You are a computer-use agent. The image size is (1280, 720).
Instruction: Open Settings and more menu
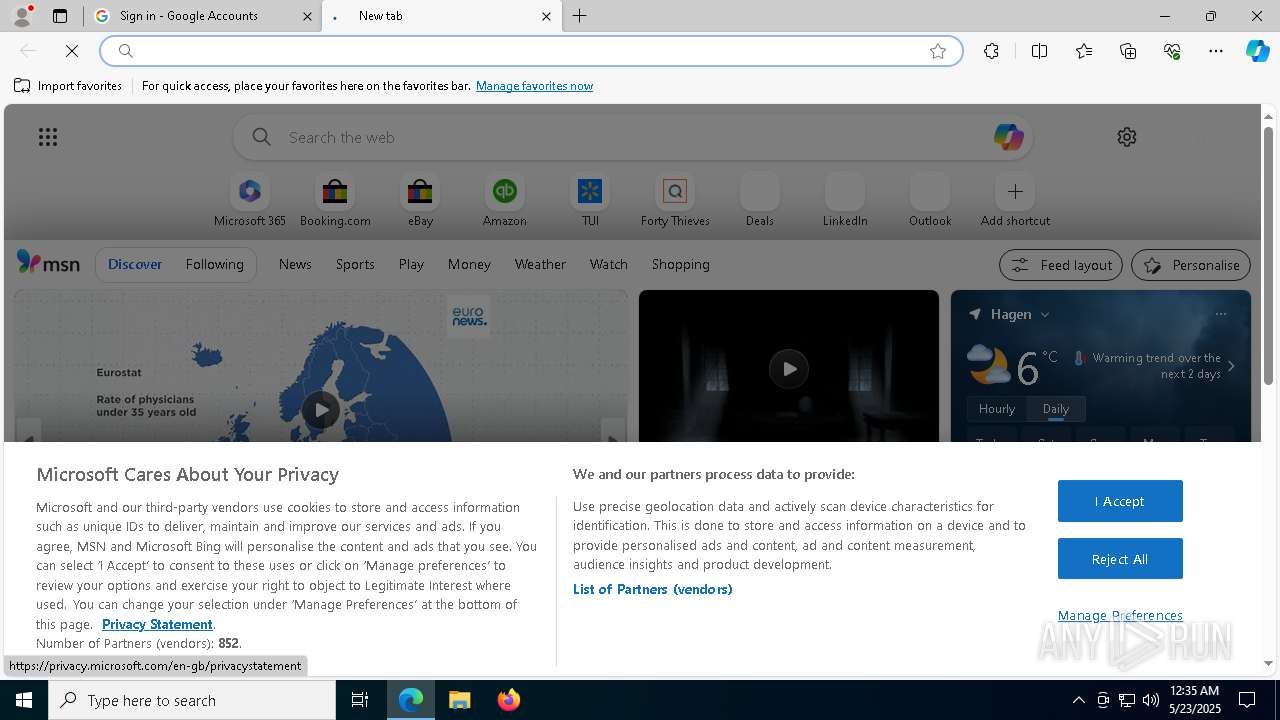pos(1216,51)
